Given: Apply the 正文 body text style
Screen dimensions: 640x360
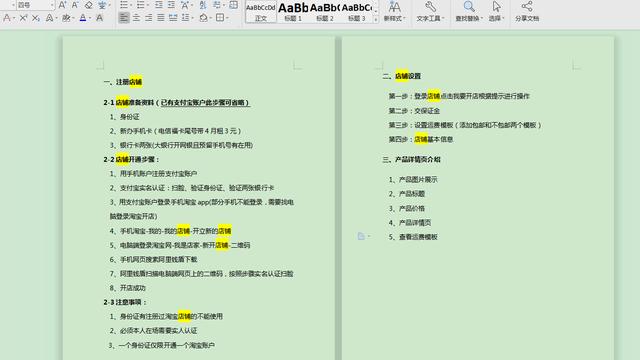Looking at the screenshot, I should (261, 11).
